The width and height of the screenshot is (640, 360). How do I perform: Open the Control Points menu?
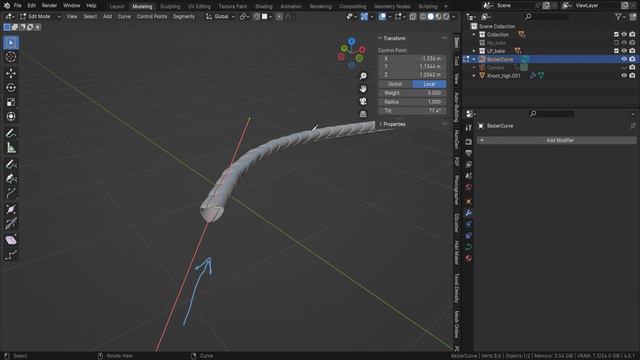pyautogui.click(x=152, y=17)
